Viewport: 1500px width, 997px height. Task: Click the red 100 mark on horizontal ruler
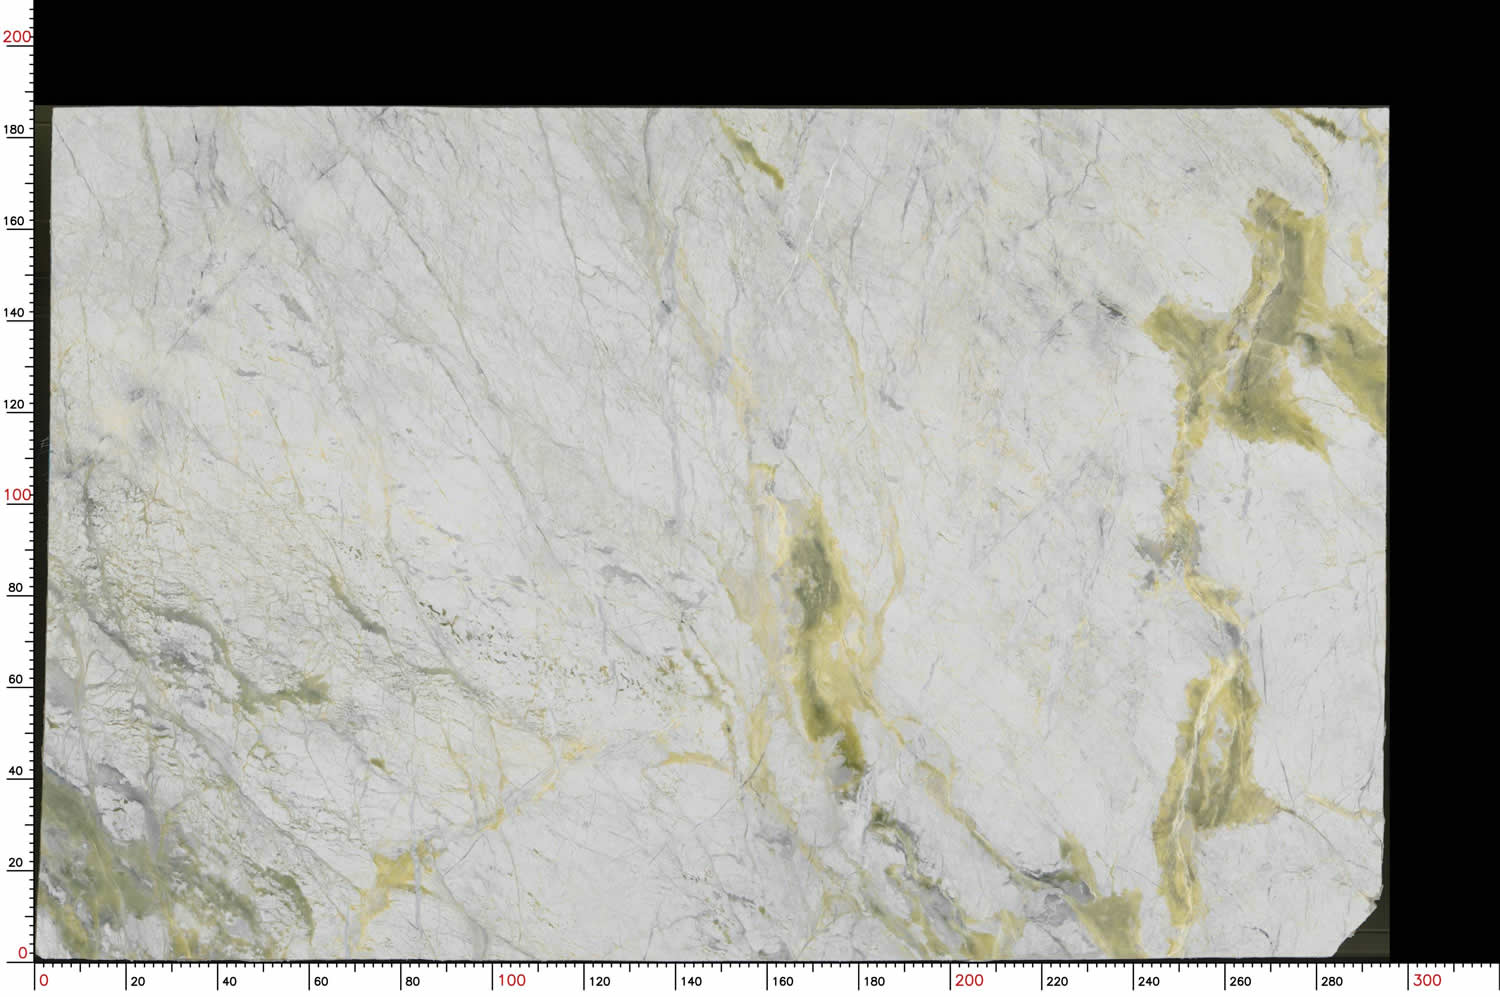pos(511,980)
